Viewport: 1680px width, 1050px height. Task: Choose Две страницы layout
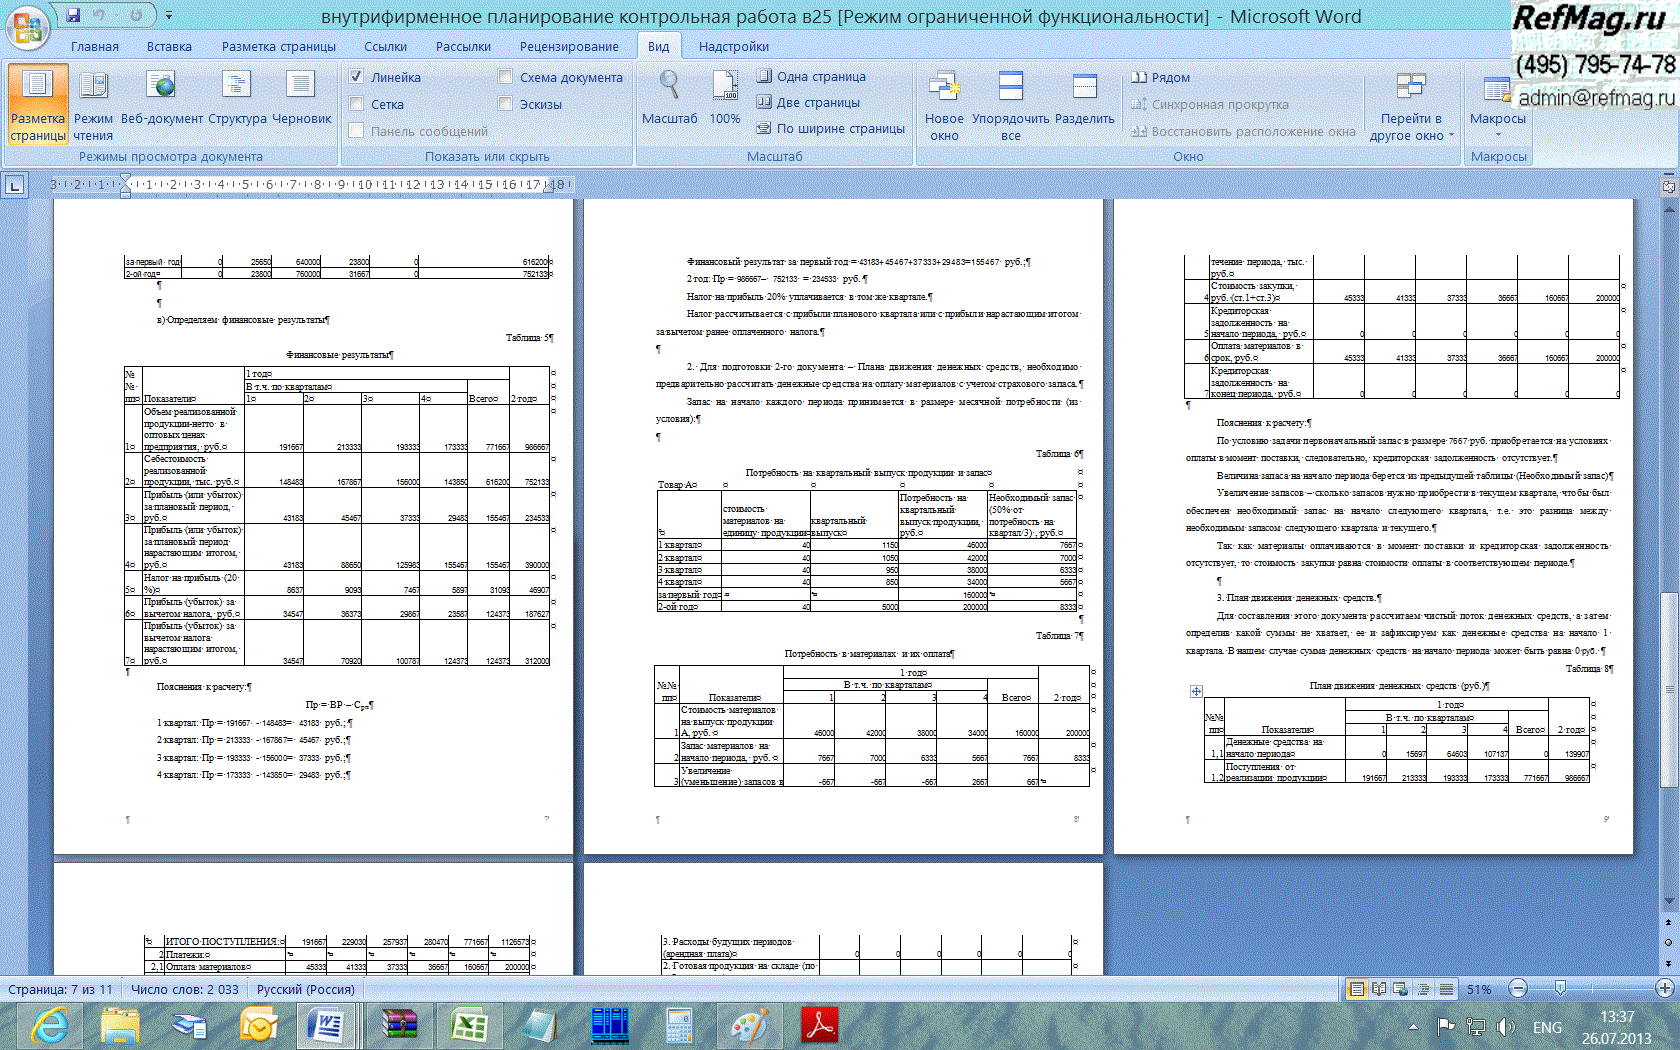(x=808, y=102)
